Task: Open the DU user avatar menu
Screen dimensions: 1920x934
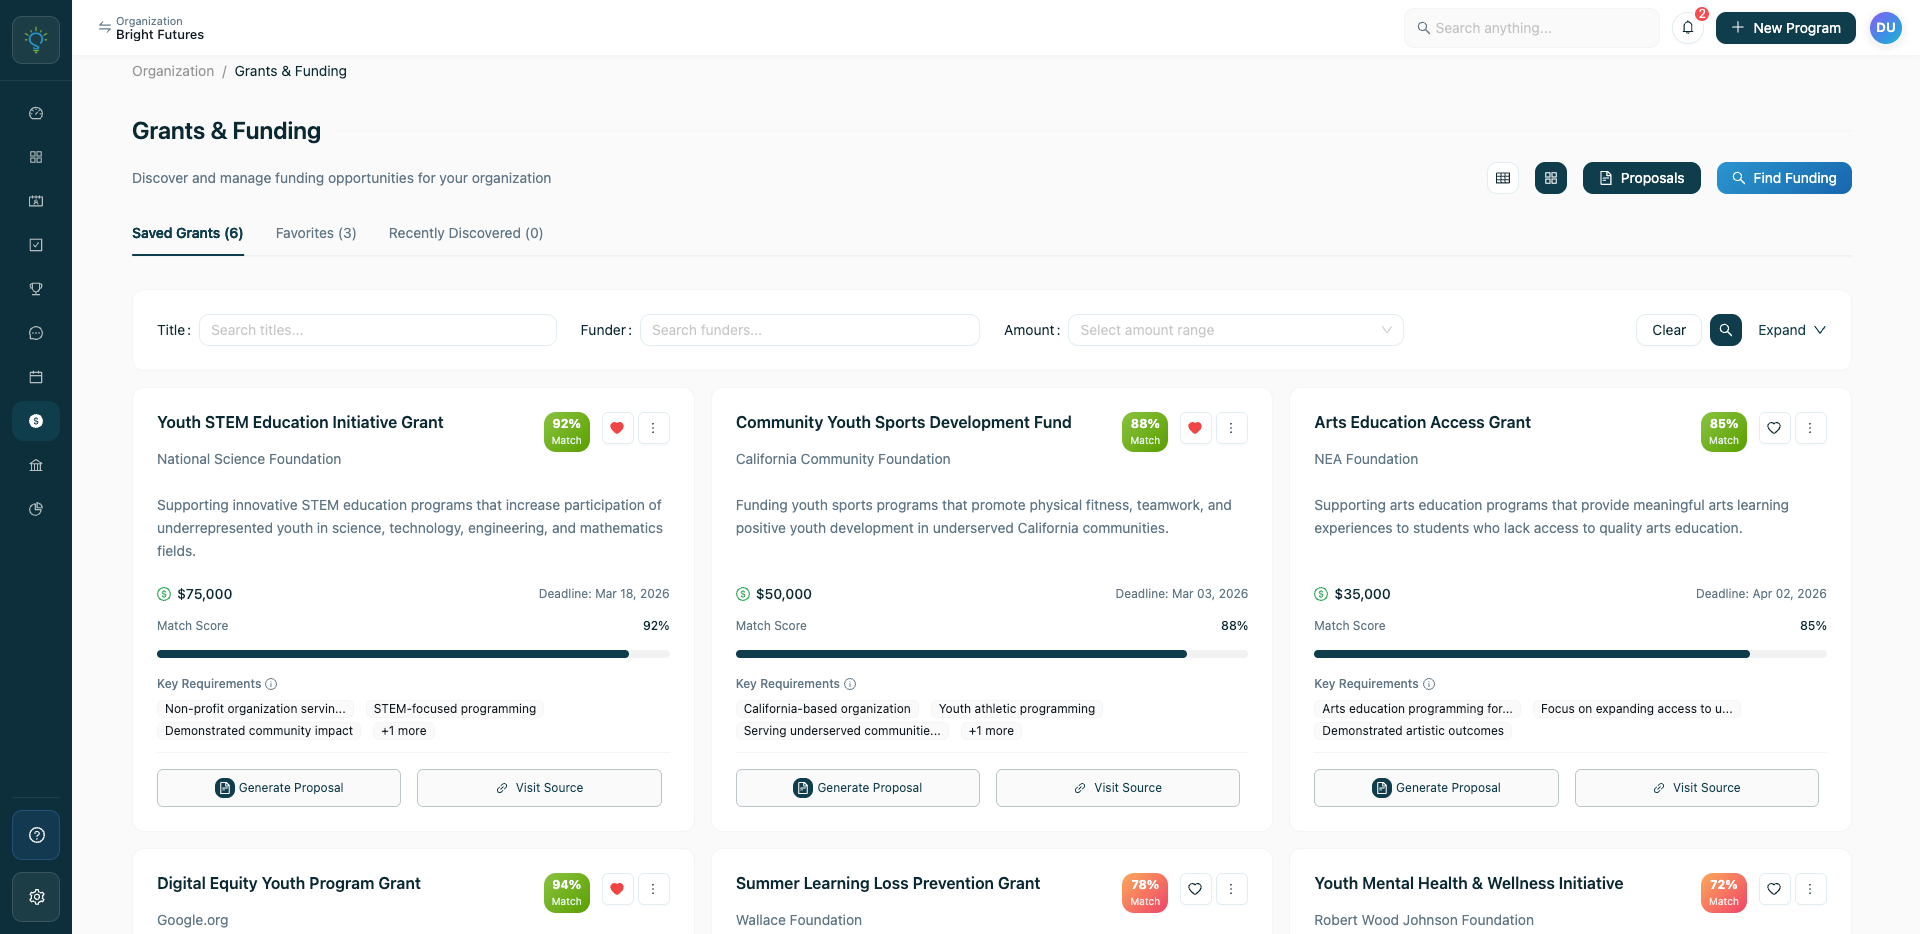Action: (x=1886, y=28)
